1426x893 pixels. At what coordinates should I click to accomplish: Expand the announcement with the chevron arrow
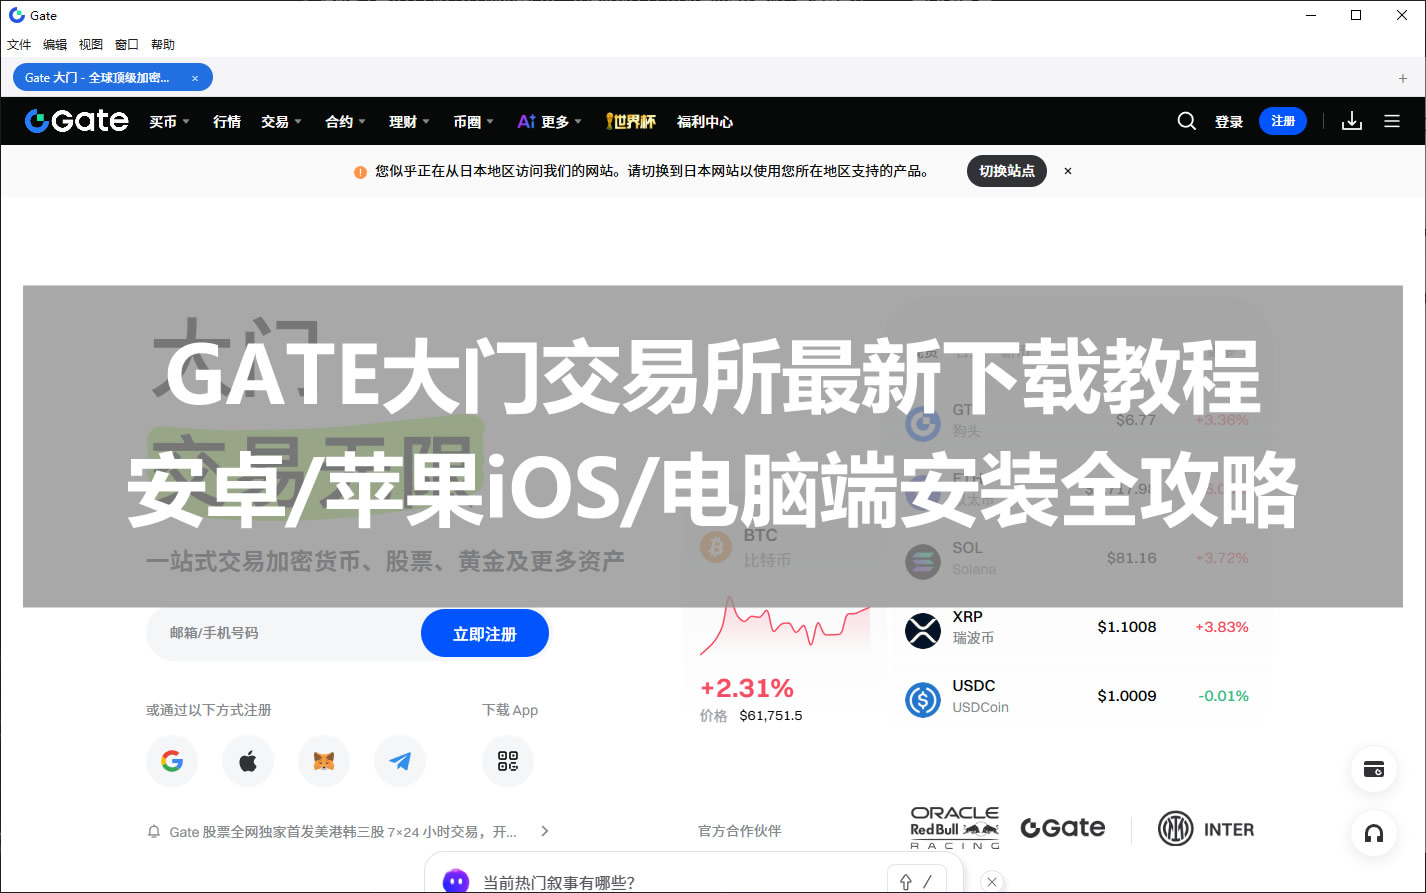pos(545,831)
